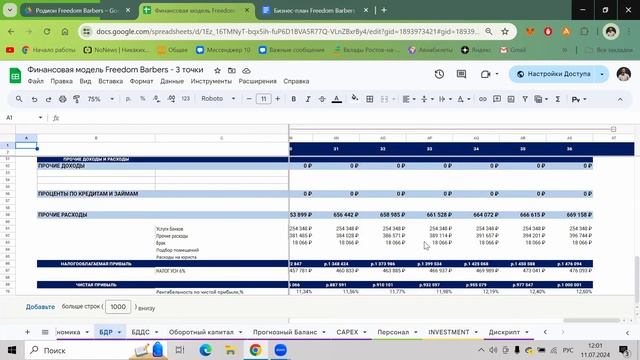Click the Name Box showing A1
640x360 pixels.
[24, 118]
